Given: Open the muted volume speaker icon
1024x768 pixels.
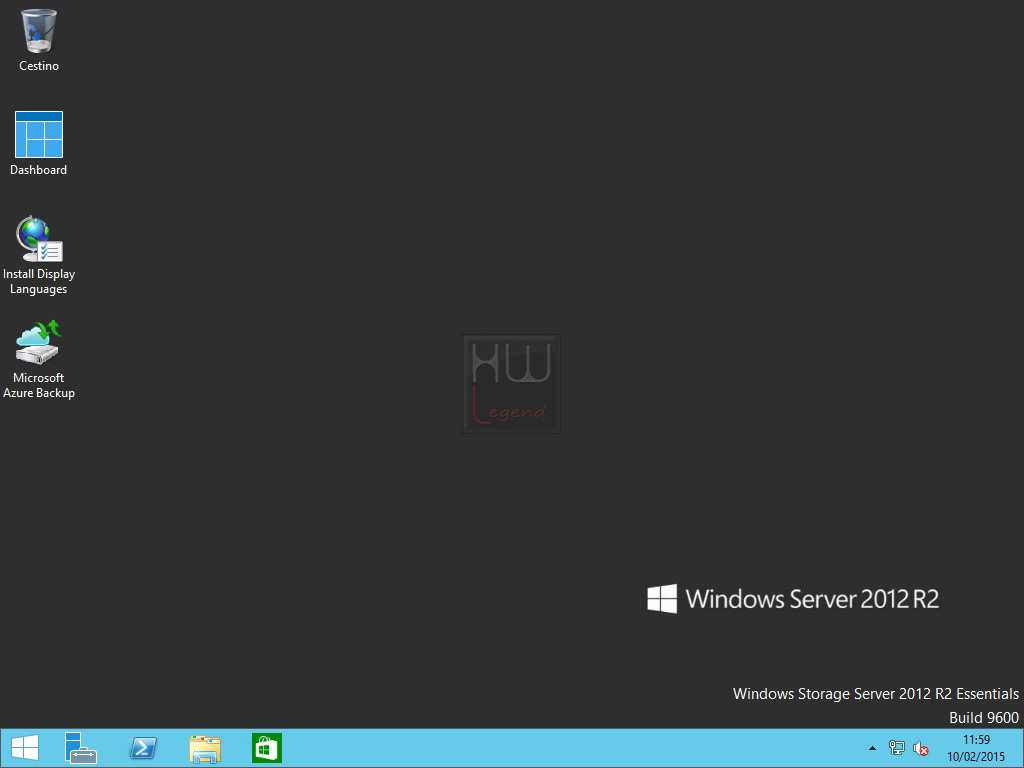Looking at the screenshot, I should pyautogui.click(x=921, y=748).
